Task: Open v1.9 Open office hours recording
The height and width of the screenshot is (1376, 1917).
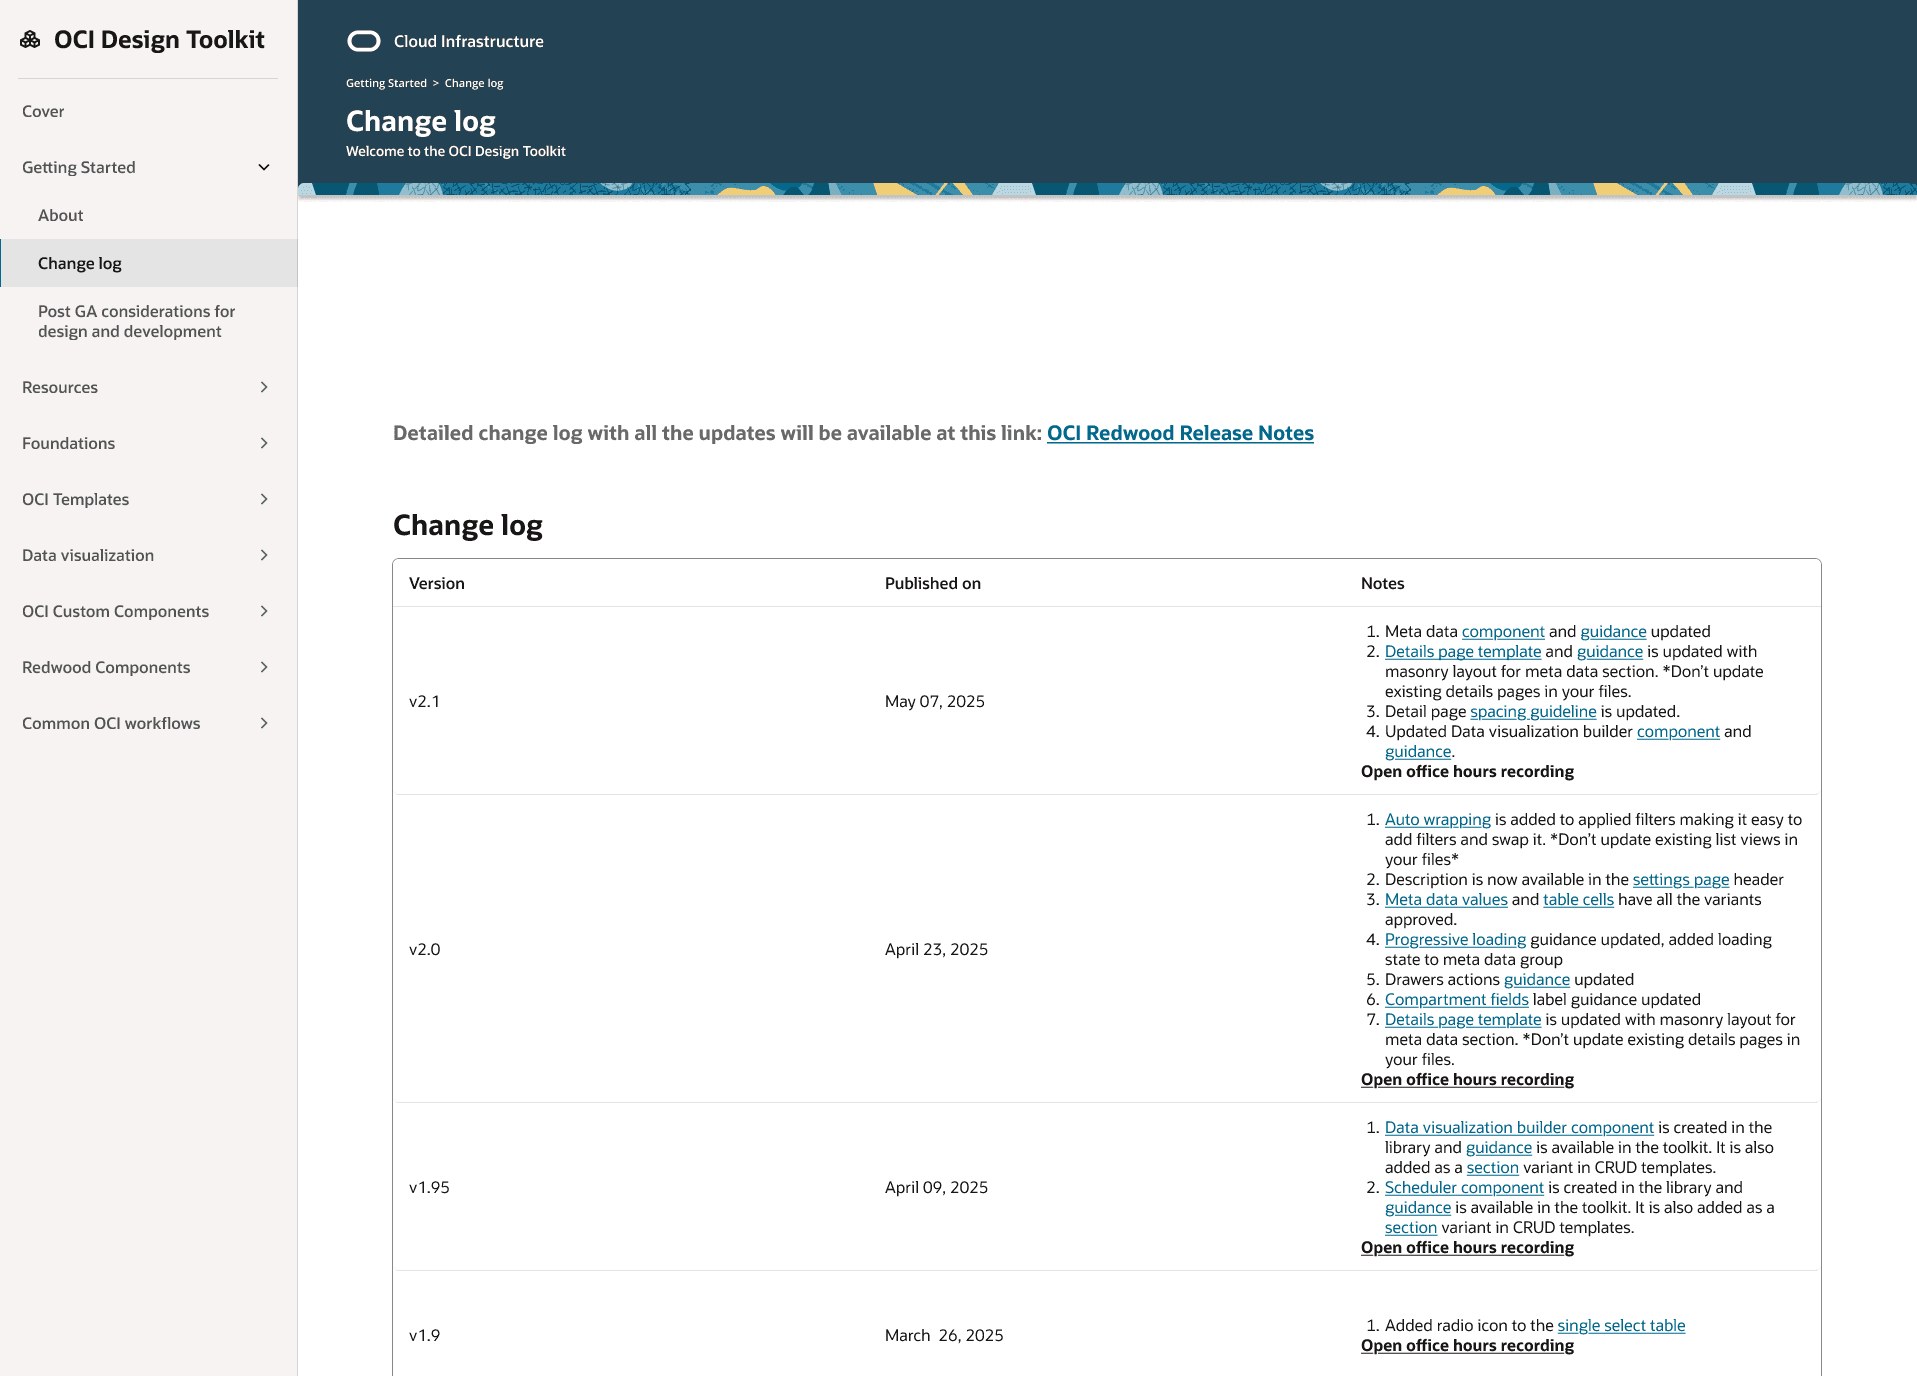Action: click(1467, 1345)
